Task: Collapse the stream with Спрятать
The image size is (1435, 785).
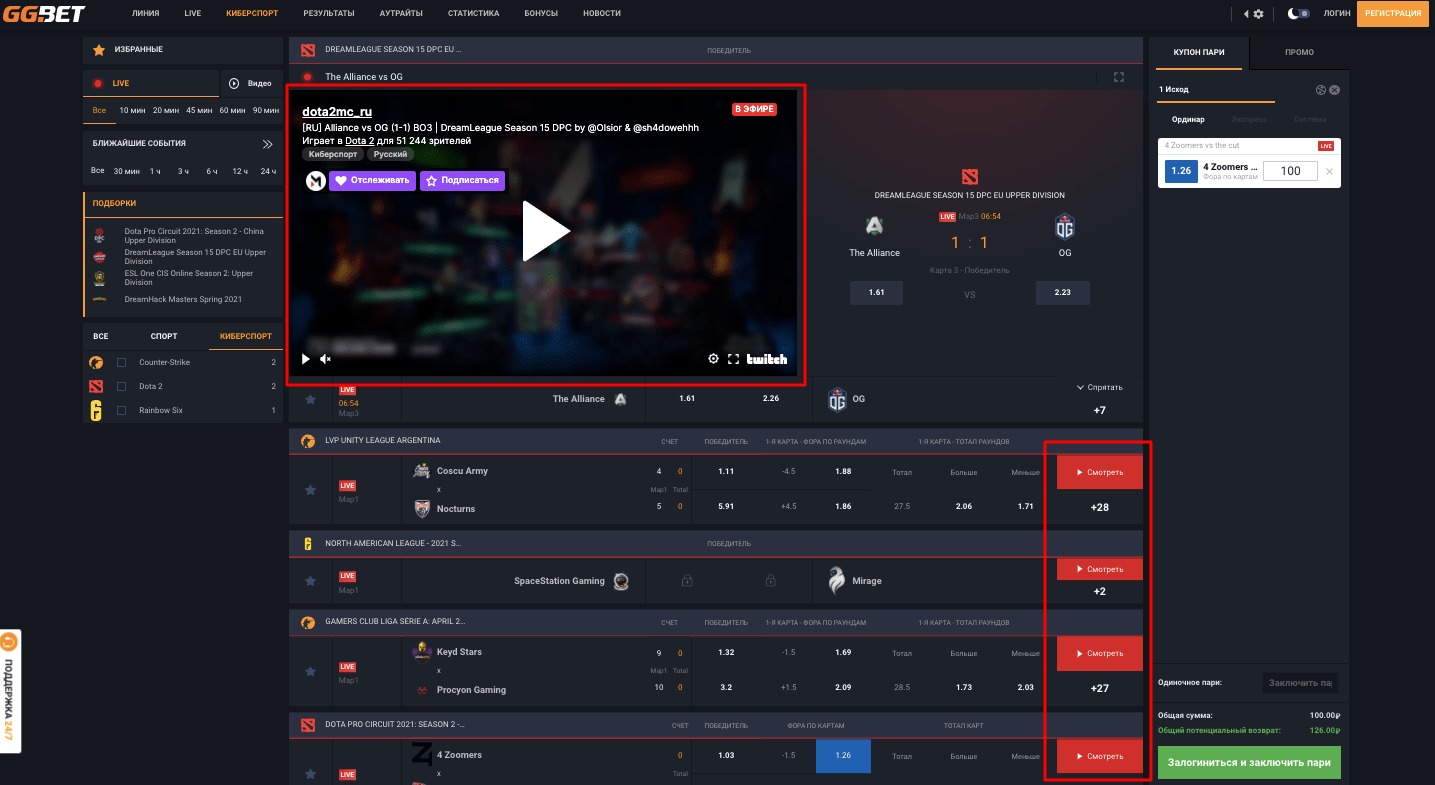Action: pos(1099,387)
